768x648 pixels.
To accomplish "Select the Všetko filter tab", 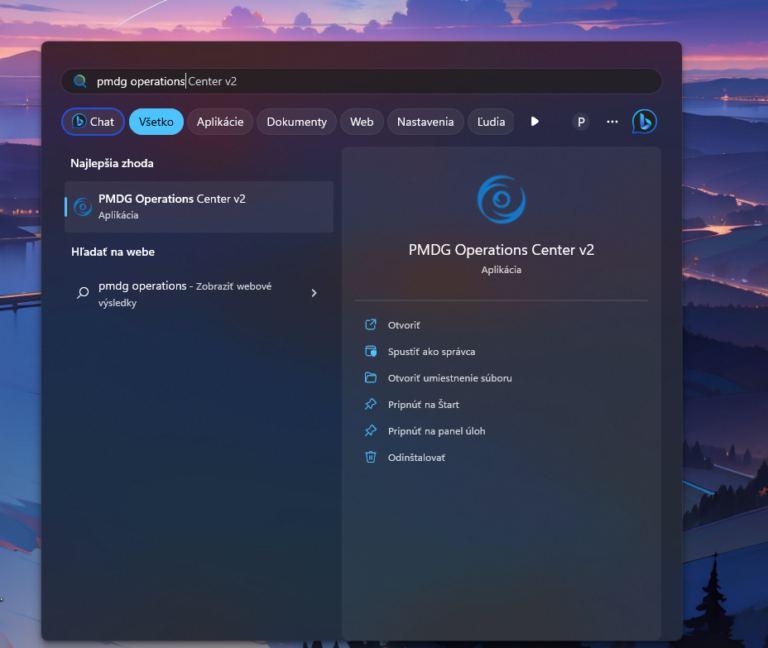I will (x=156, y=121).
